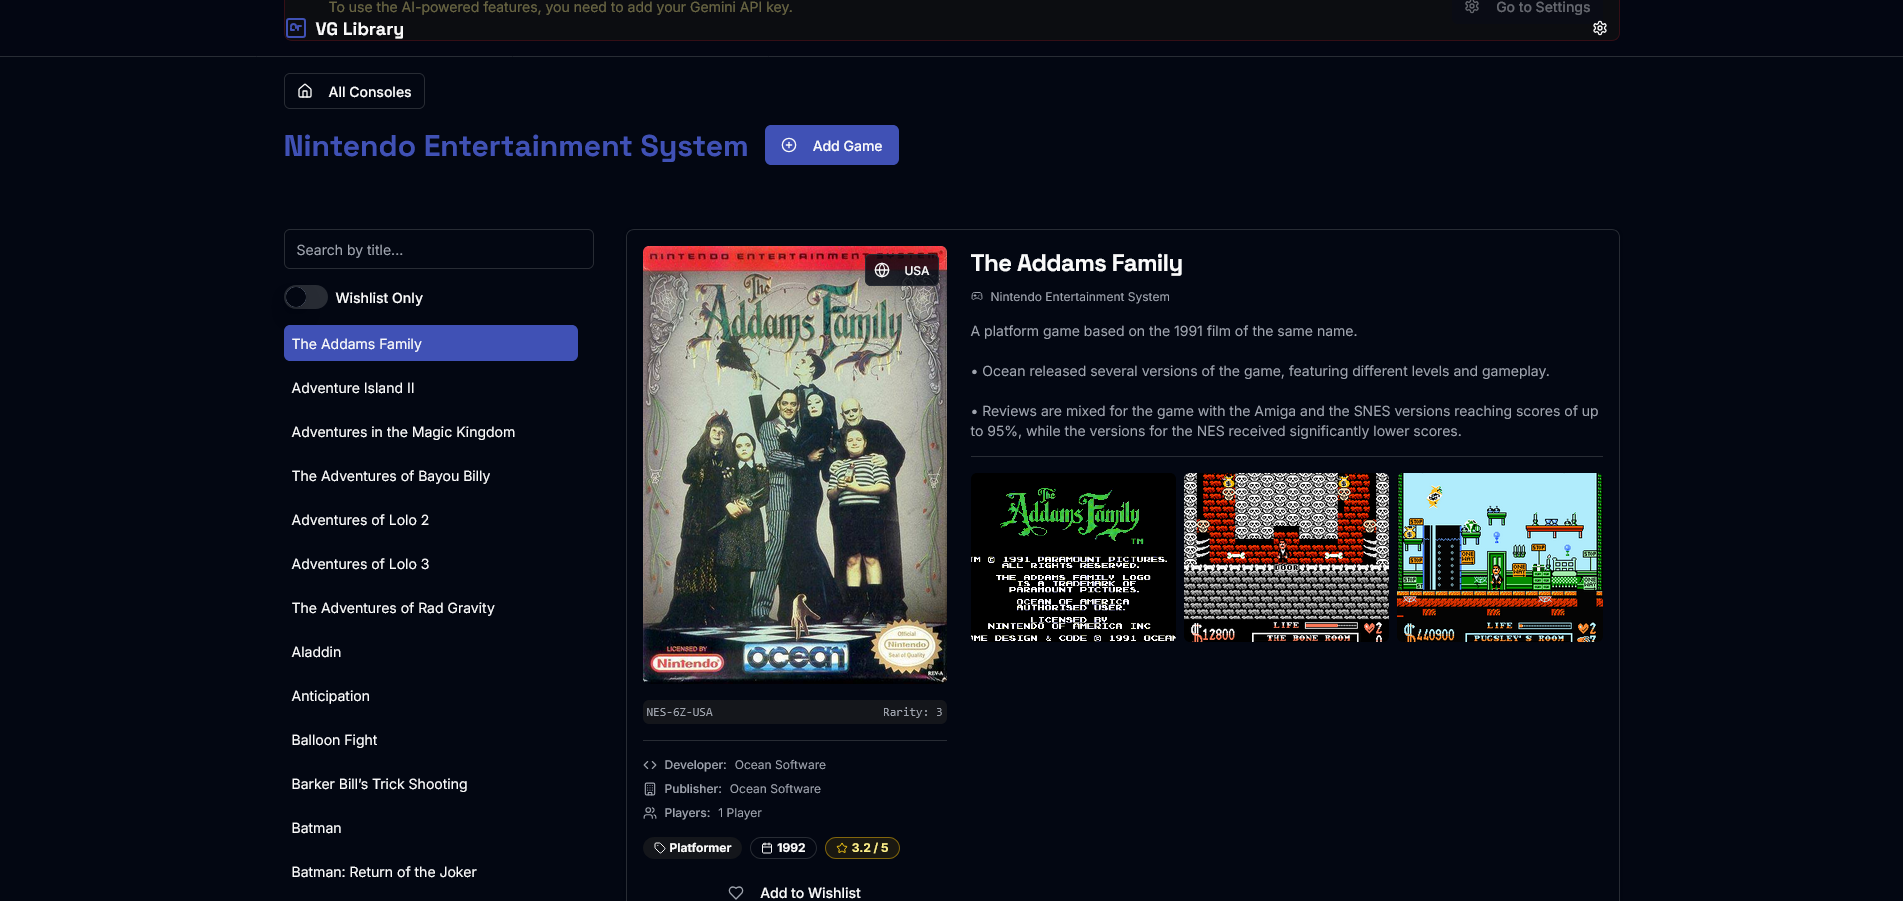Select Aladdin in the game list
The height and width of the screenshot is (901, 1903).
431,651
